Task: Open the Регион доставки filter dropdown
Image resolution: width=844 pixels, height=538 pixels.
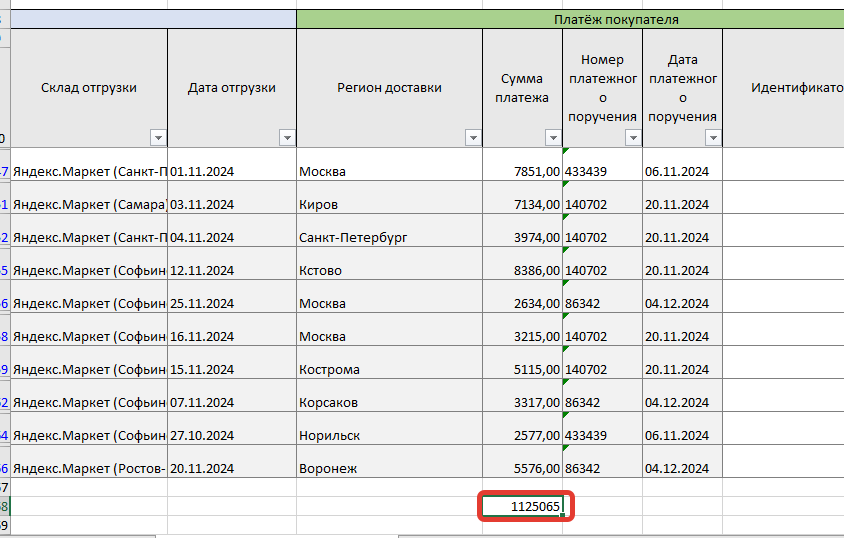Action: click(473, 138)
